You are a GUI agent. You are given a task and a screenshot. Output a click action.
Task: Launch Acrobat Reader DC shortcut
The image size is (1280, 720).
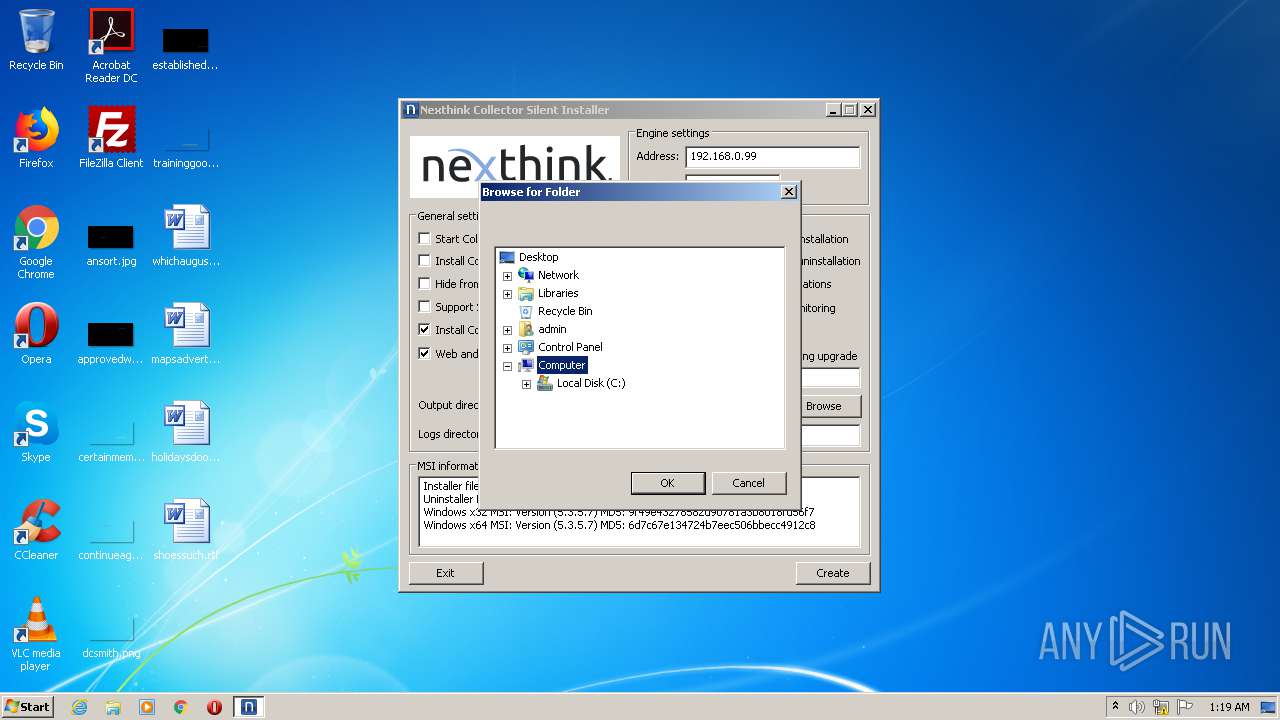(x=111, y=46)
